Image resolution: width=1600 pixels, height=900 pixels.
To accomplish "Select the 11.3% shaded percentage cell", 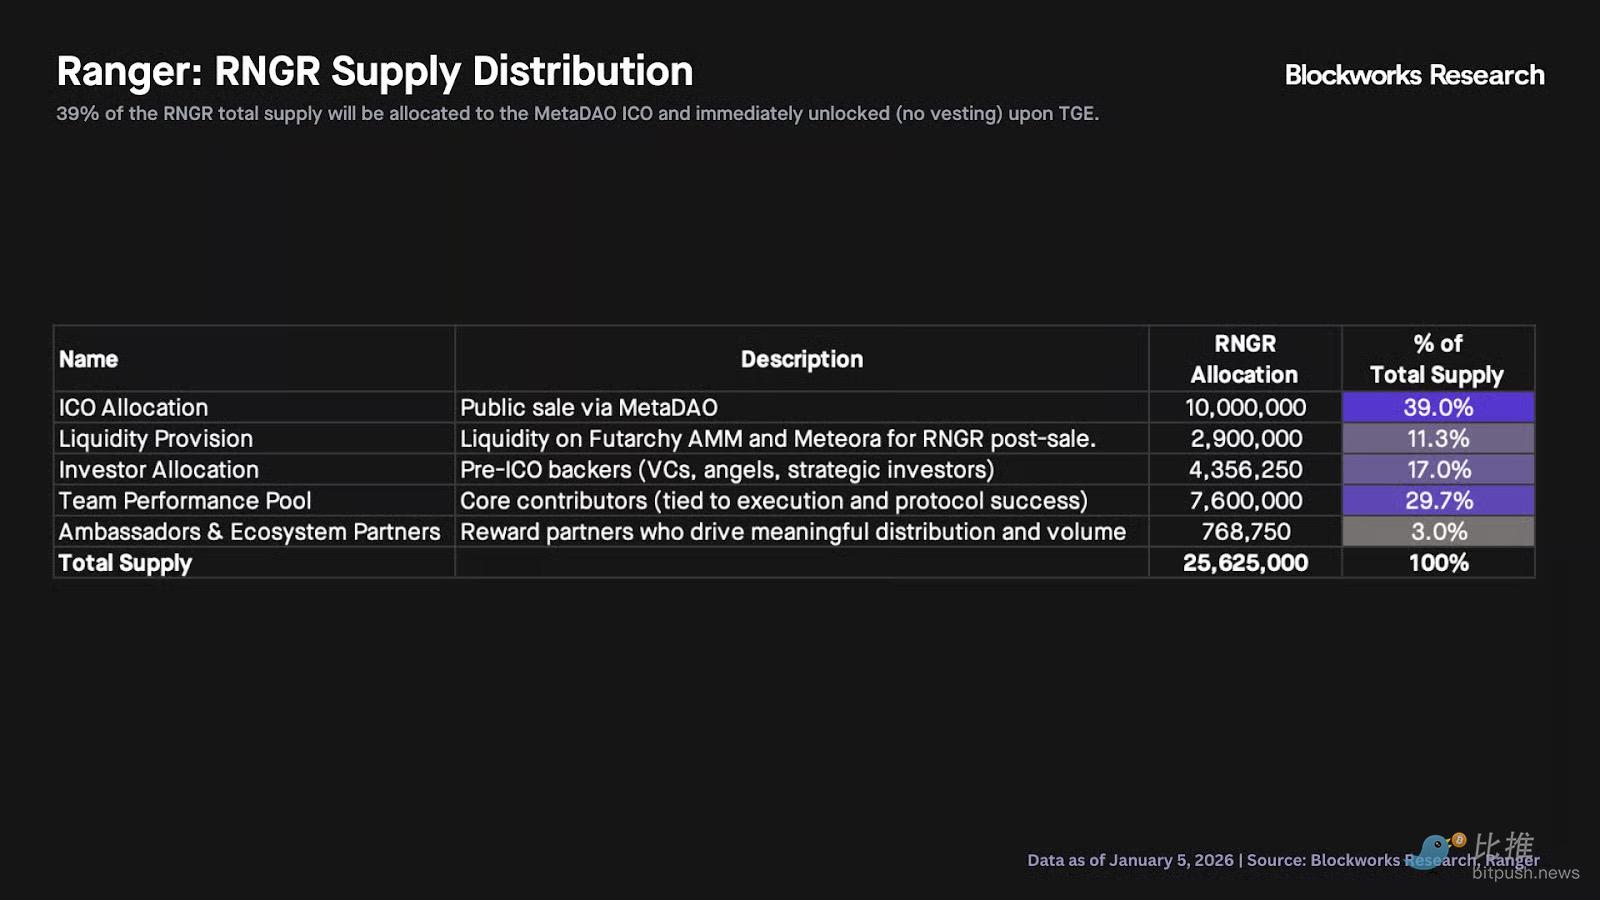I will click(1438, 438).
